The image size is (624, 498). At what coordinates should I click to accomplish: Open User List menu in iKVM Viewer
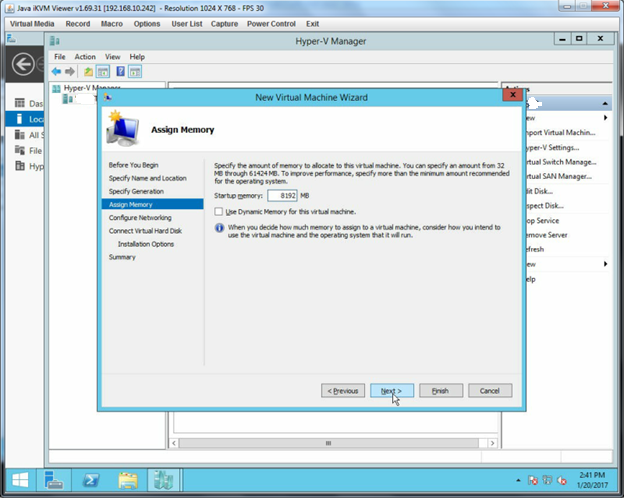(187, 24)
